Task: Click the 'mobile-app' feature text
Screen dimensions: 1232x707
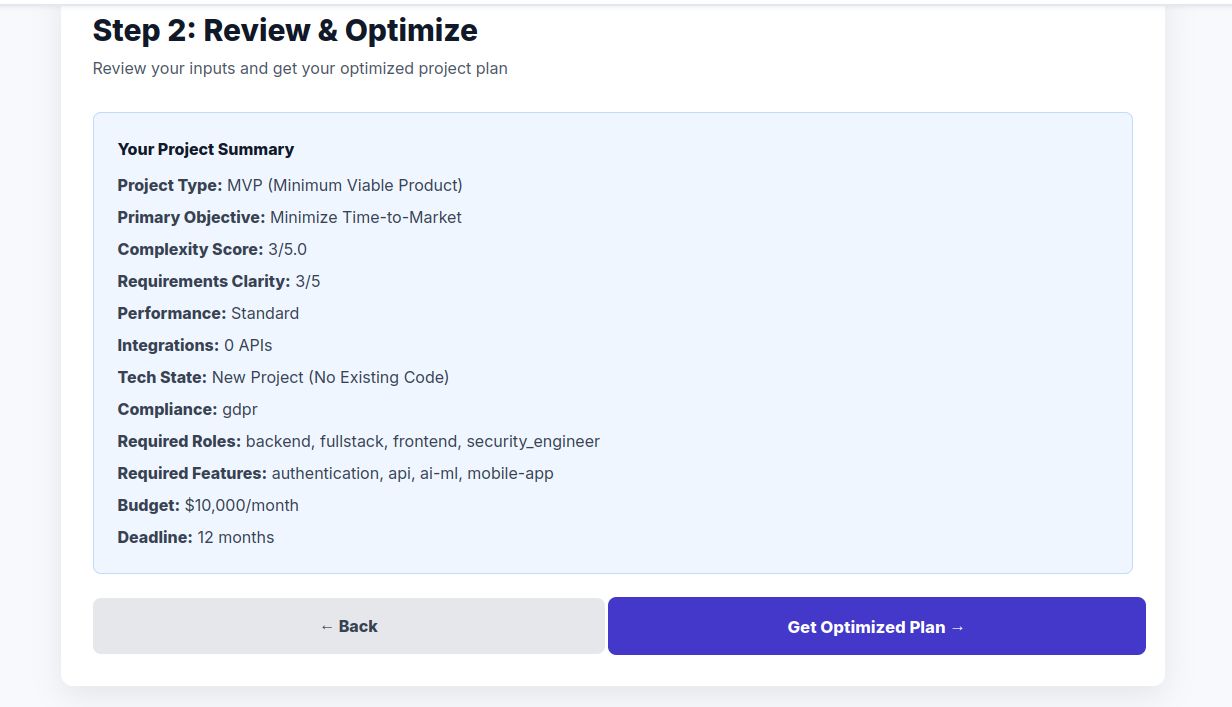Action: [x=510, y=473]
